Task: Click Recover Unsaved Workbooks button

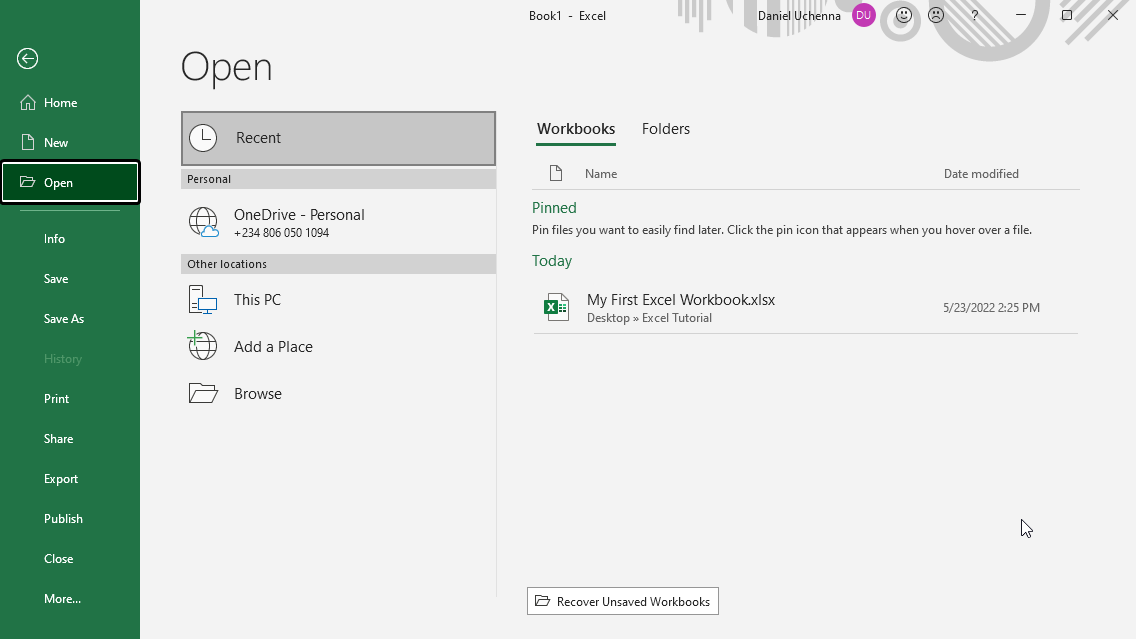Action: point(622,601)
